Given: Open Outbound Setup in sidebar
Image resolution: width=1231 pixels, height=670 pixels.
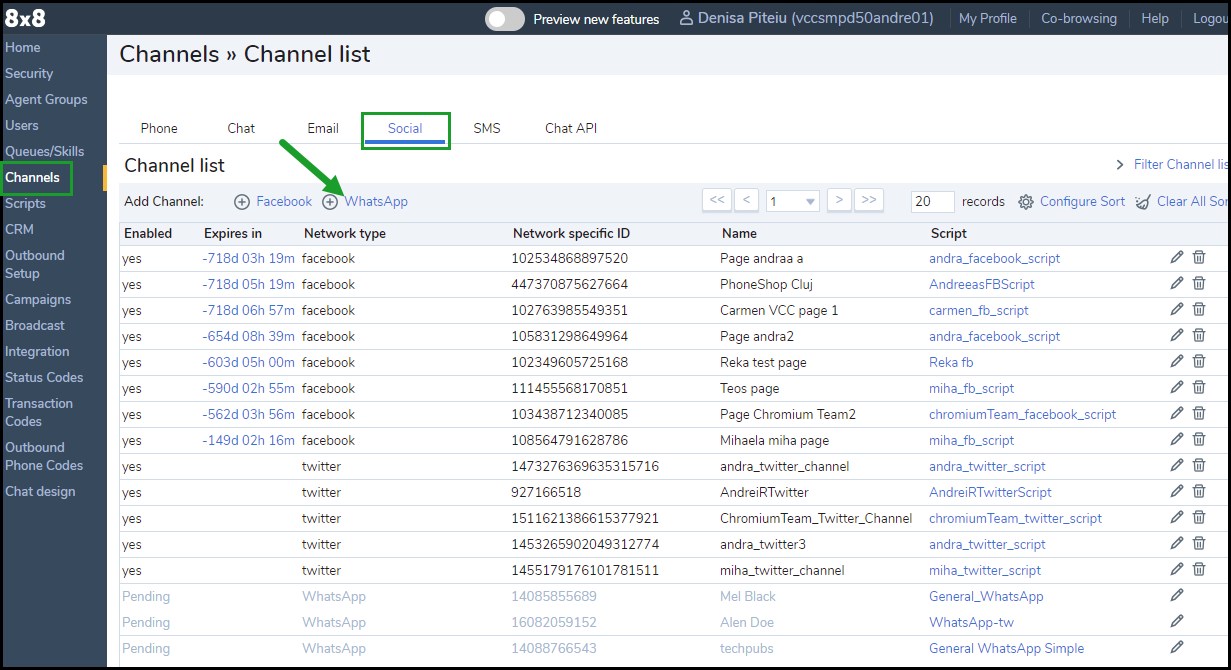Looking at the screenshot, I should 35,264.
